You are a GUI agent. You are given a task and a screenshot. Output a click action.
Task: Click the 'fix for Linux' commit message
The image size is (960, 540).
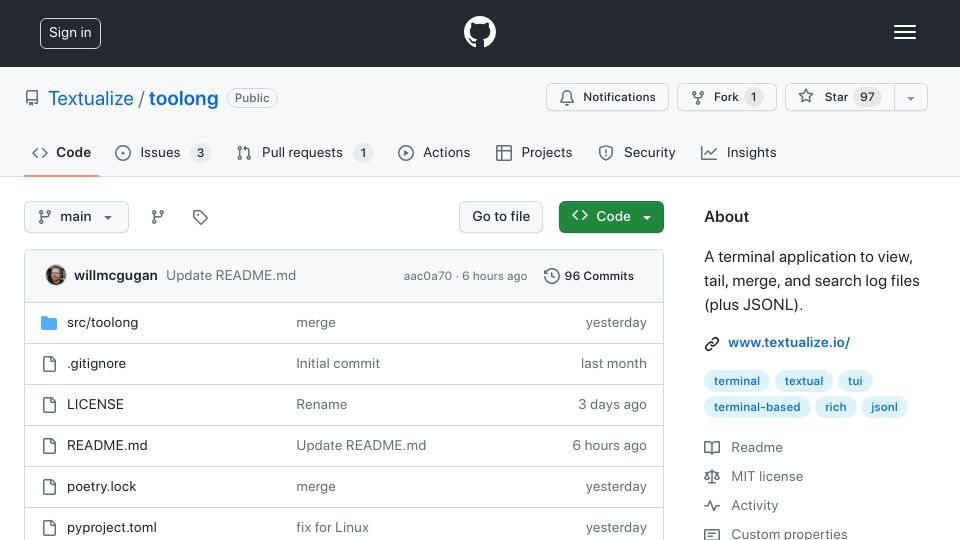click(332, 528)
